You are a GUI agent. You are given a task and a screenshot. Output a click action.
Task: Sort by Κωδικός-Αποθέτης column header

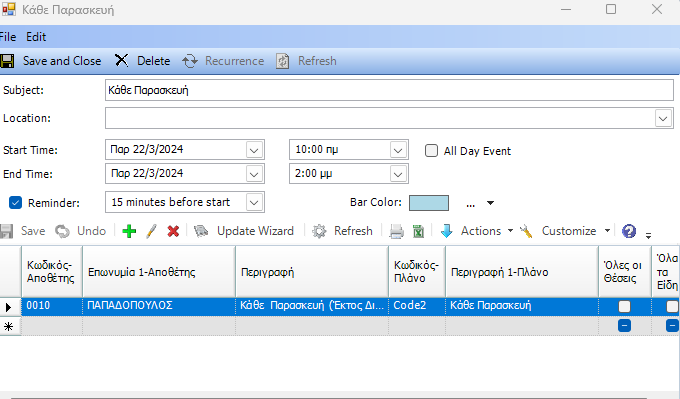pyautogui.click(x=52, y=272)
